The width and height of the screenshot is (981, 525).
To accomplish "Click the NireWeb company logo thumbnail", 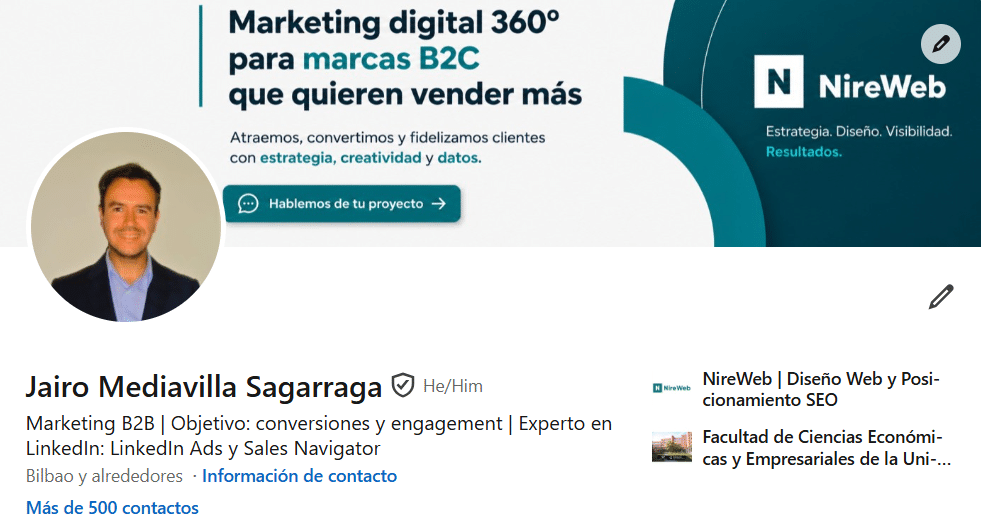I will click(x=671, y=388).
